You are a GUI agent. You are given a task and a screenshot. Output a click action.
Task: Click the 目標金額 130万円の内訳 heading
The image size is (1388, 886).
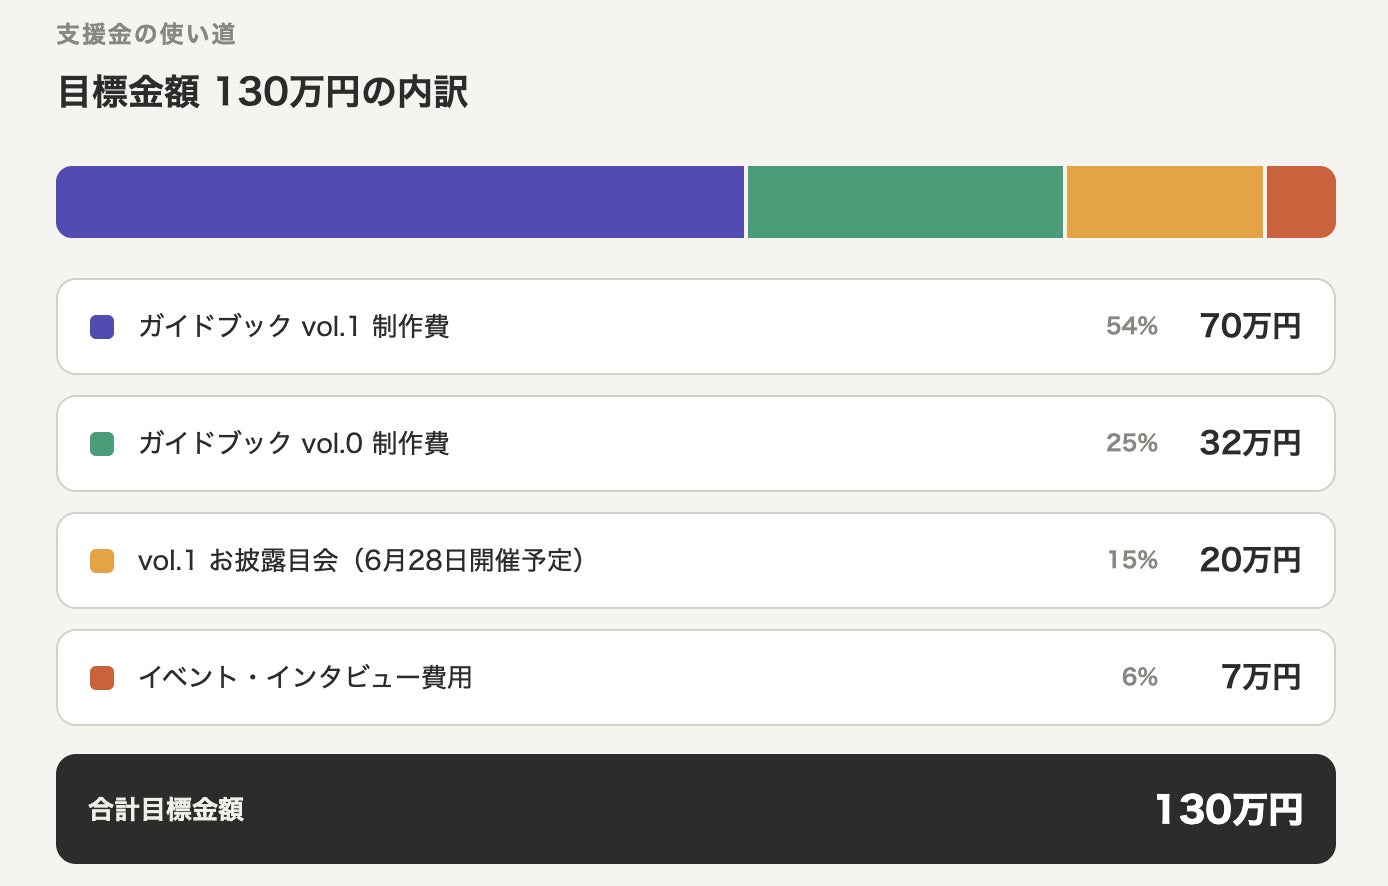tap(263, 92)
